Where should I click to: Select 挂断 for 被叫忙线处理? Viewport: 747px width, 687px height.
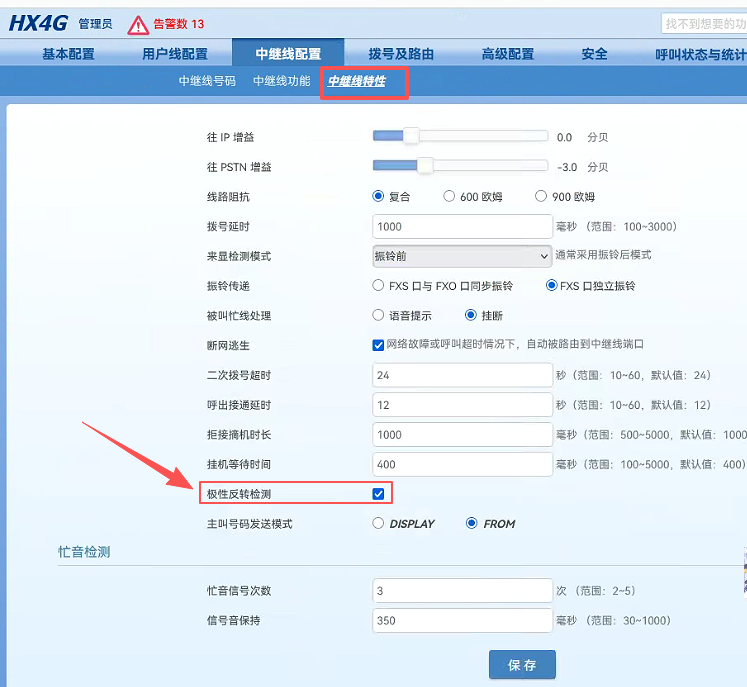tap(471, 315)
